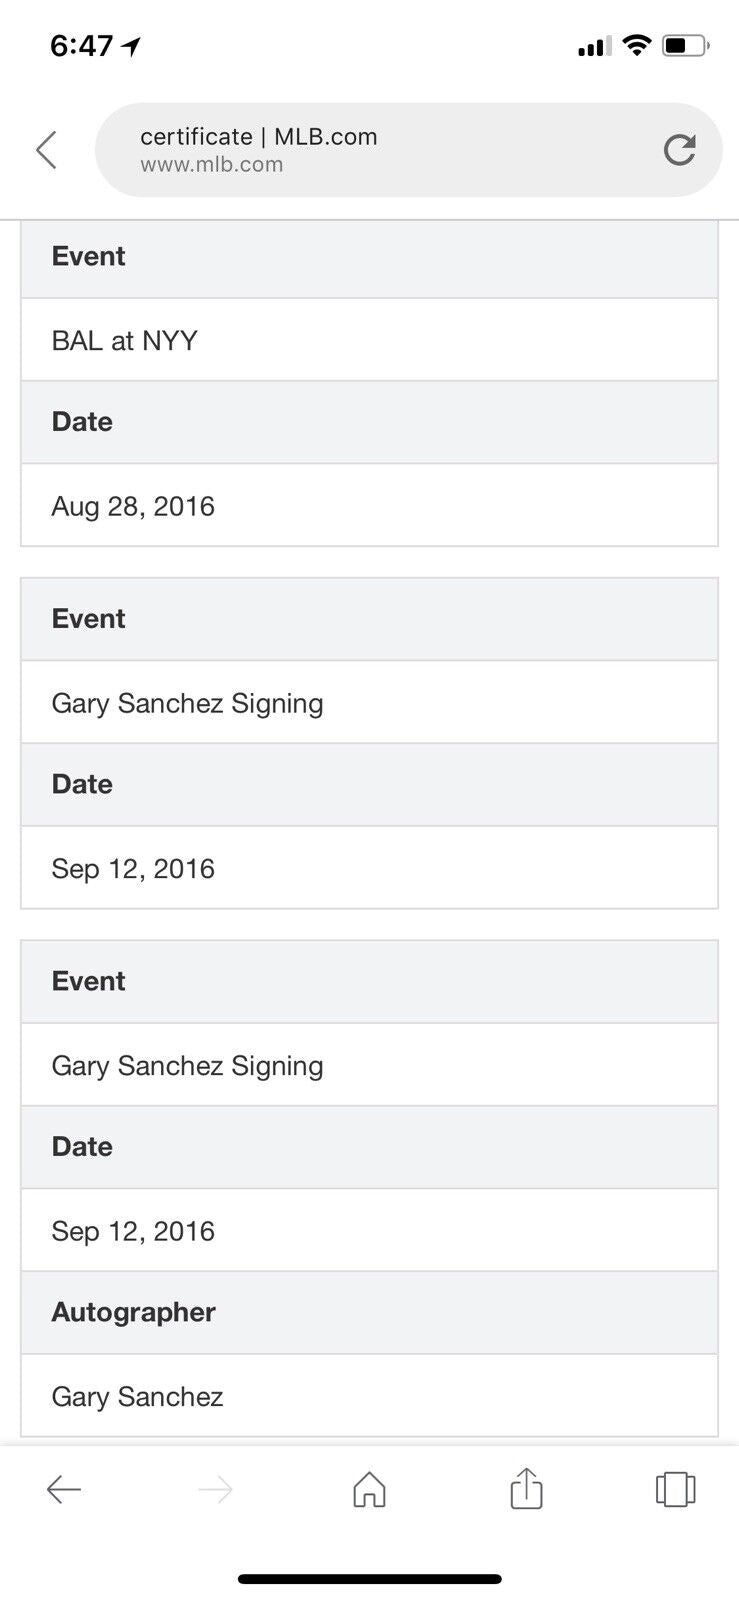Screen dimensions: 739x1600
Task: Tap the first Gary Sanchez Signing row
Action: pos(369,703)
